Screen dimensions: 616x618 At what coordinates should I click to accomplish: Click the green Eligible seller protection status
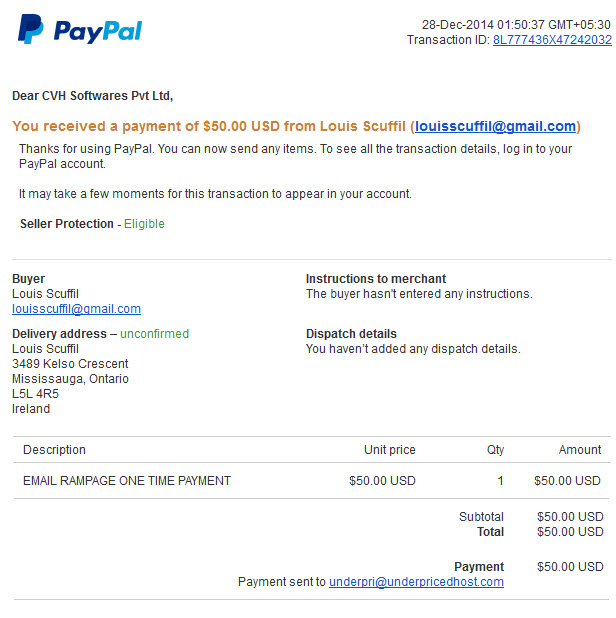pyautogui.click(x=144, y=224)
